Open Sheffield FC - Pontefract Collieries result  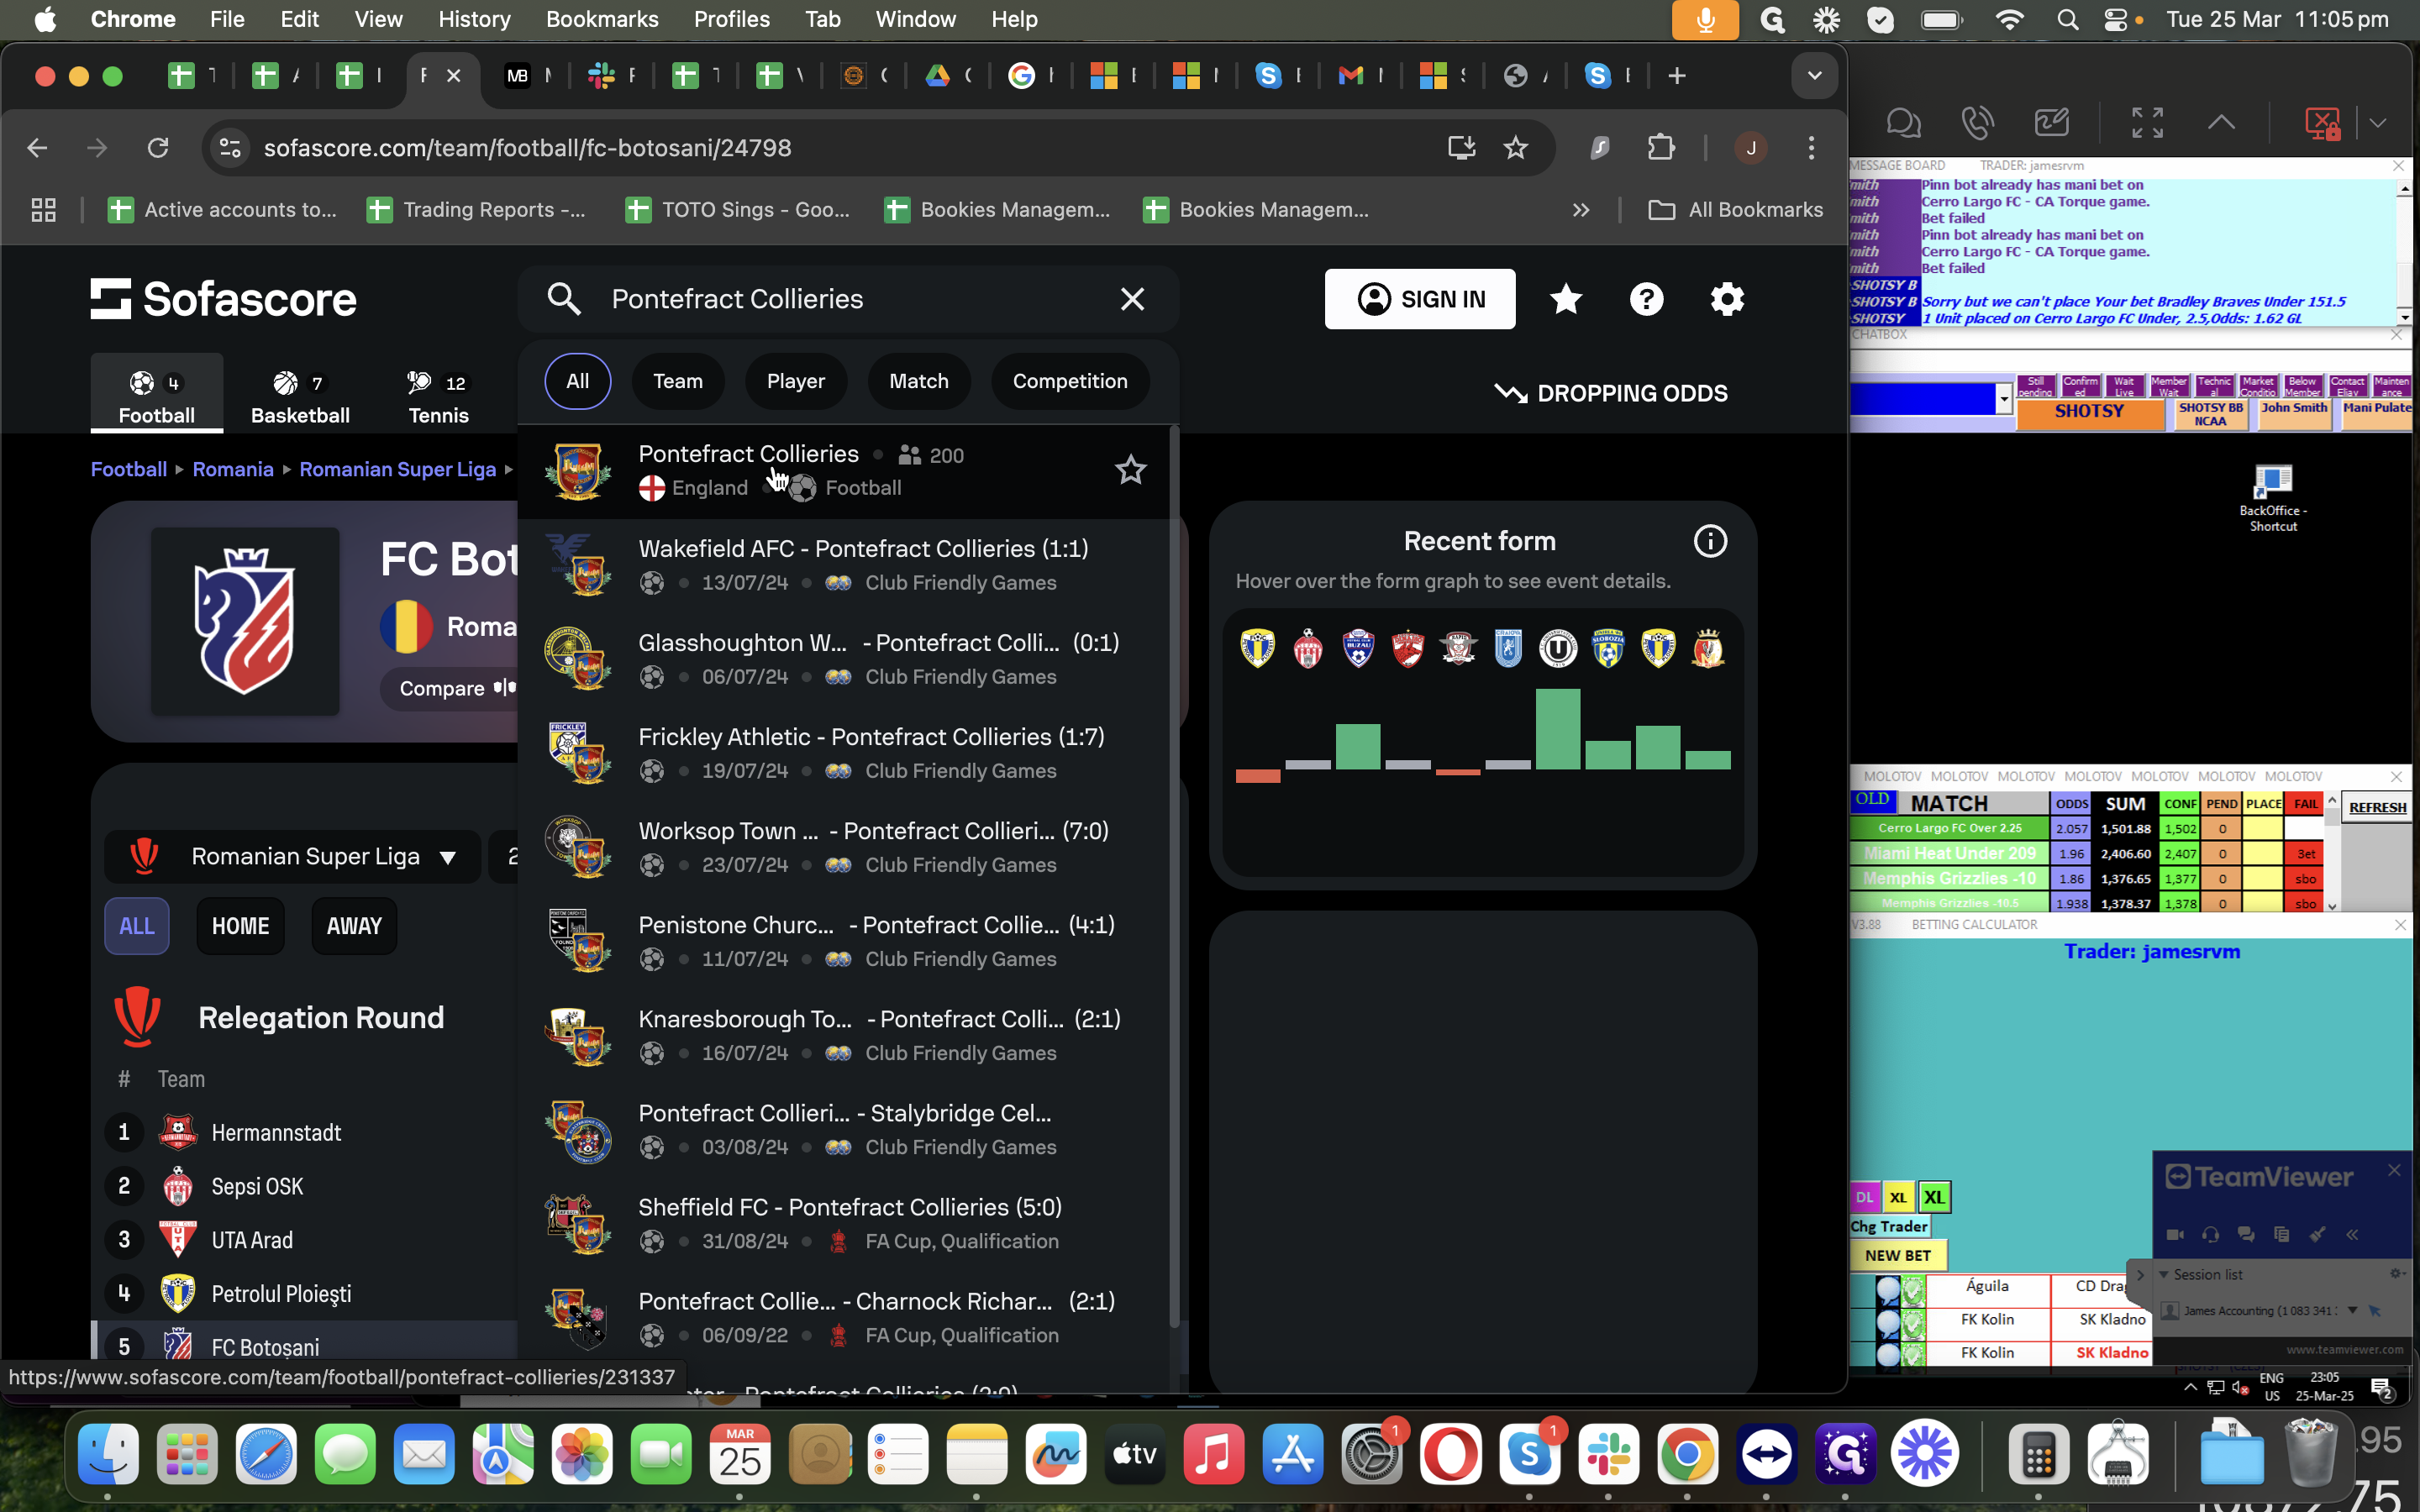(848, 1224)
